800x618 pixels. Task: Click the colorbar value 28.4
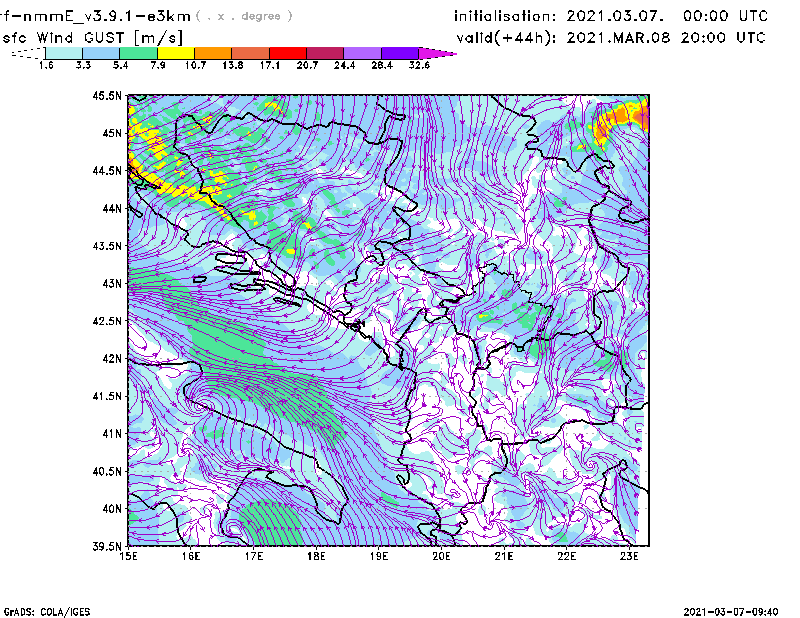coord(382,65)
